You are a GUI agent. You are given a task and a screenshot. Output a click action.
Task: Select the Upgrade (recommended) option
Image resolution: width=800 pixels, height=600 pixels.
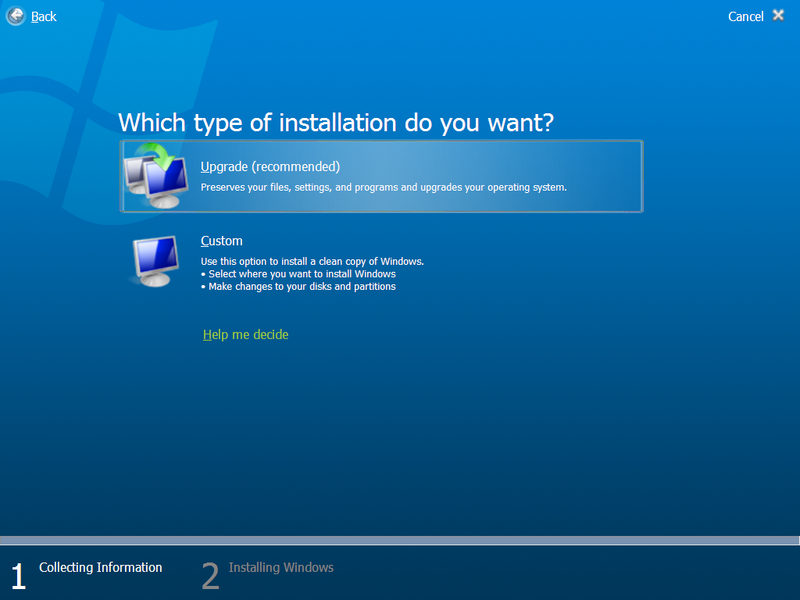(381, 176)
